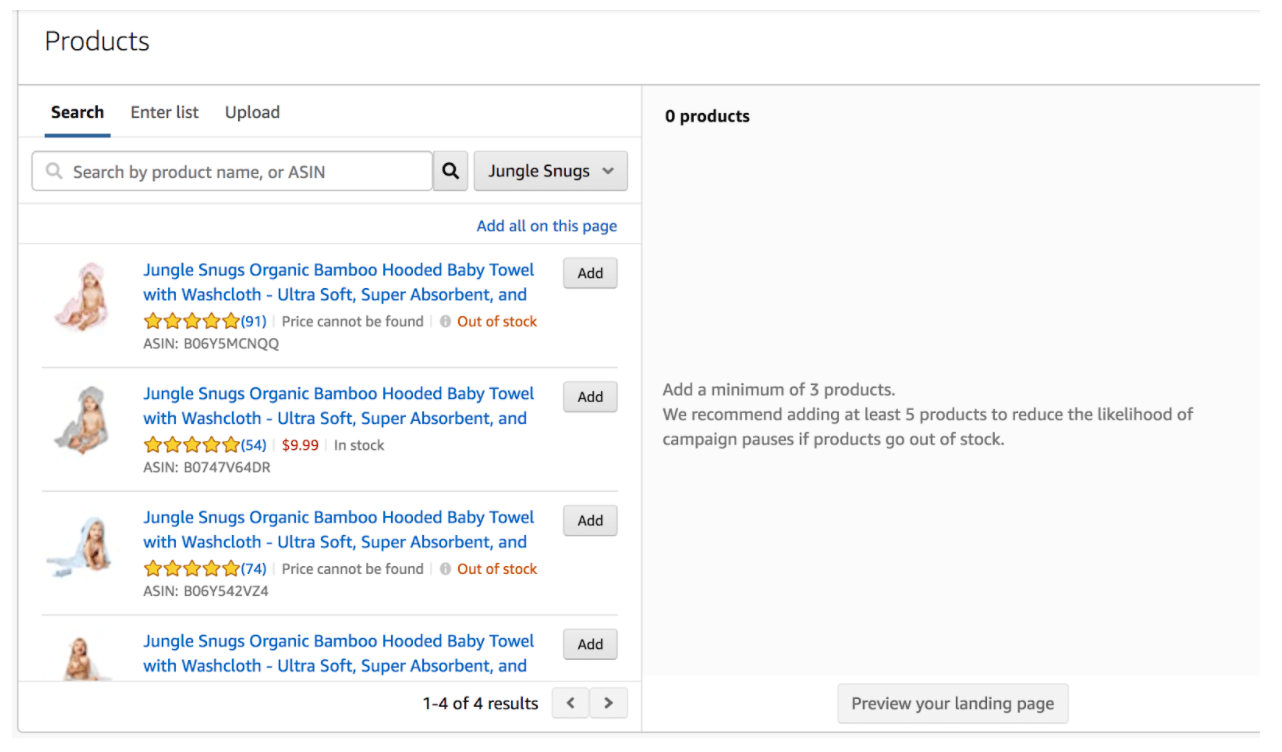Click the magnifying glass search button
Screen dimensions: 1282x752
tap(451, 171)
